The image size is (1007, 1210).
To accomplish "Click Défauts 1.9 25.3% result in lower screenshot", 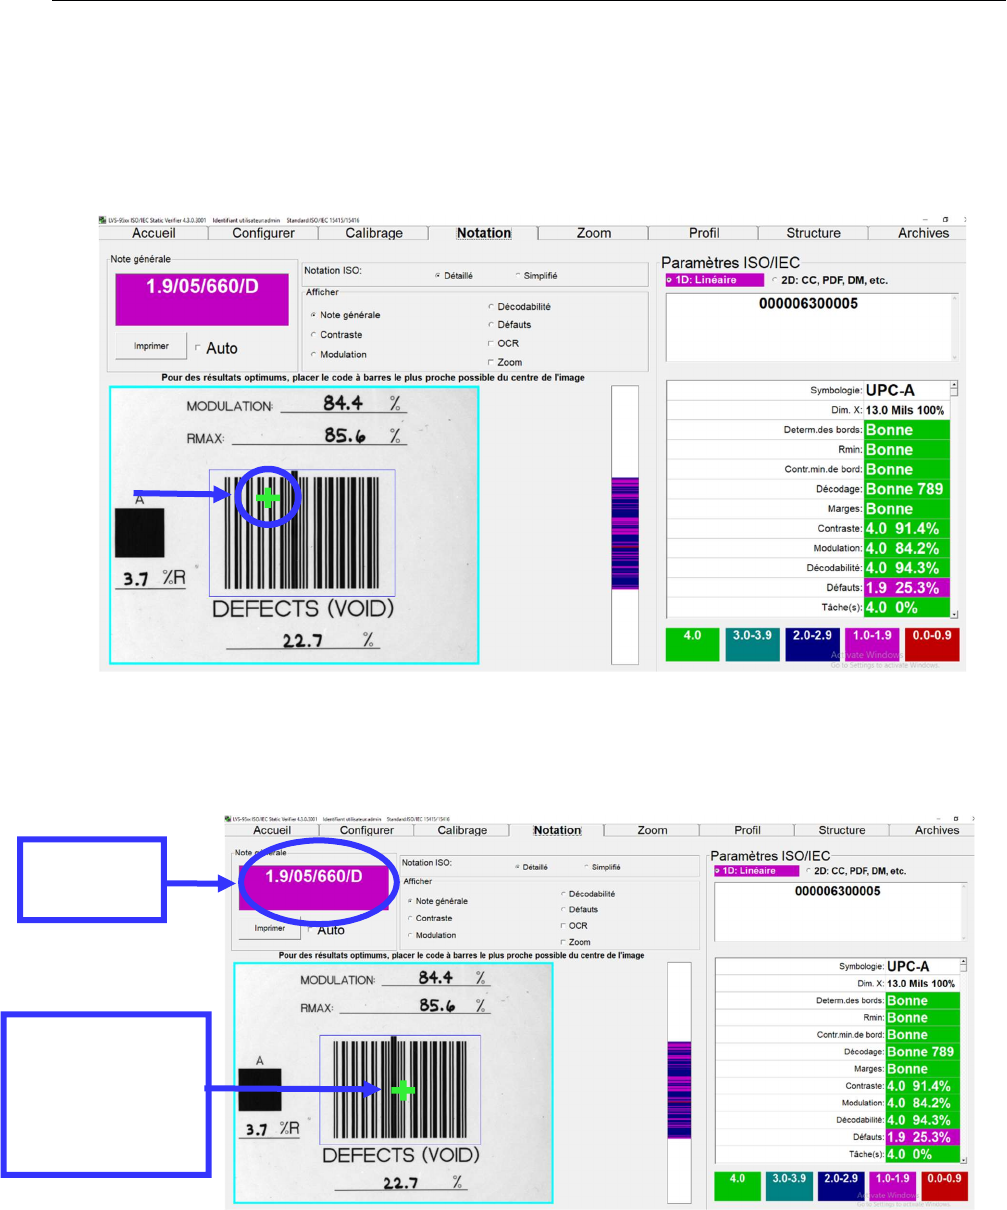I will (x=922, y=1137).
